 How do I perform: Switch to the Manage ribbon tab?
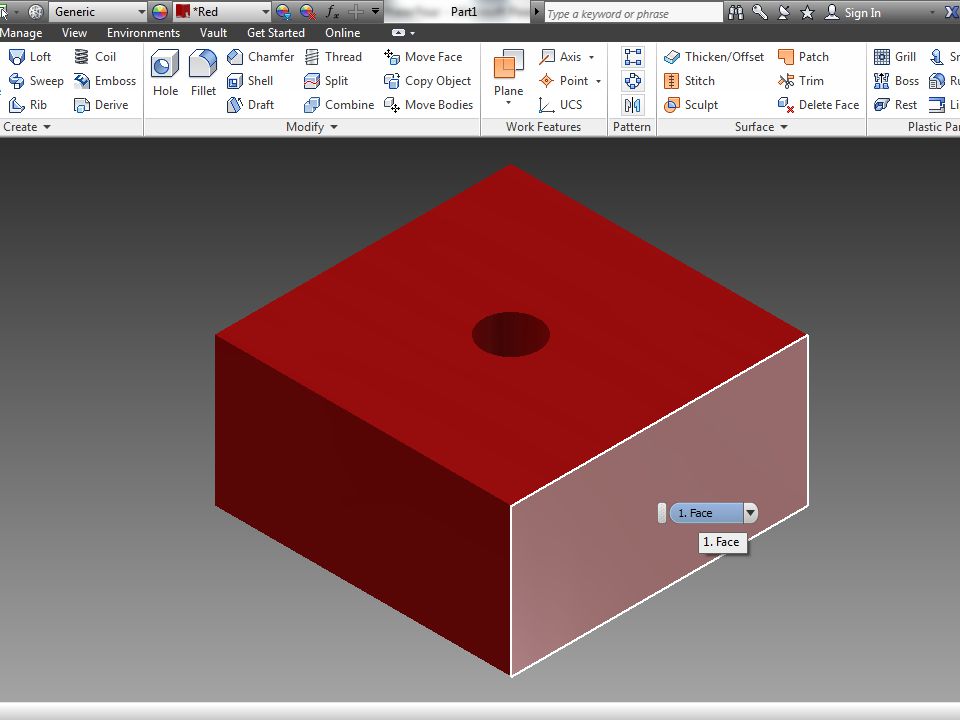click(21, 33)
